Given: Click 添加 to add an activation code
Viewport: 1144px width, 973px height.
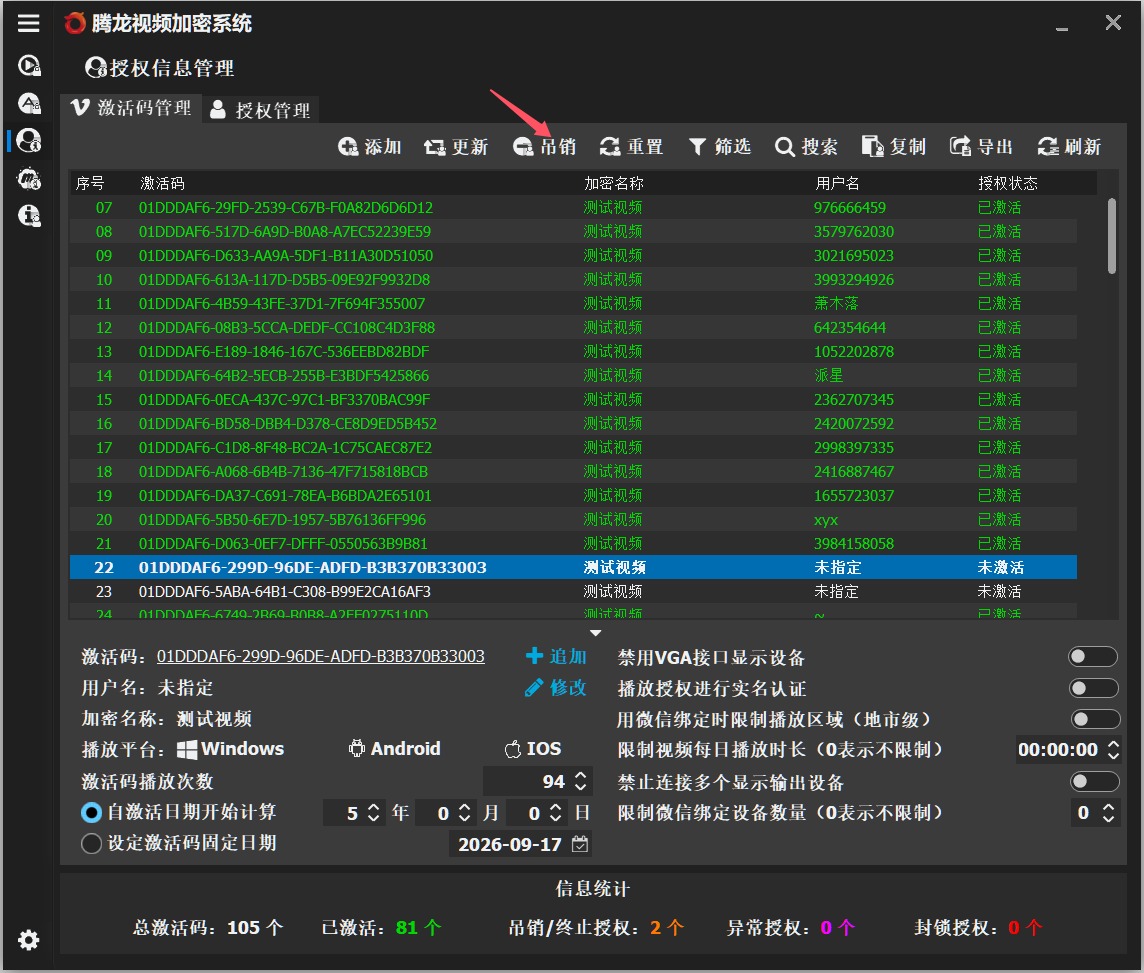Looking at the screenshot, I should [369, 147].
